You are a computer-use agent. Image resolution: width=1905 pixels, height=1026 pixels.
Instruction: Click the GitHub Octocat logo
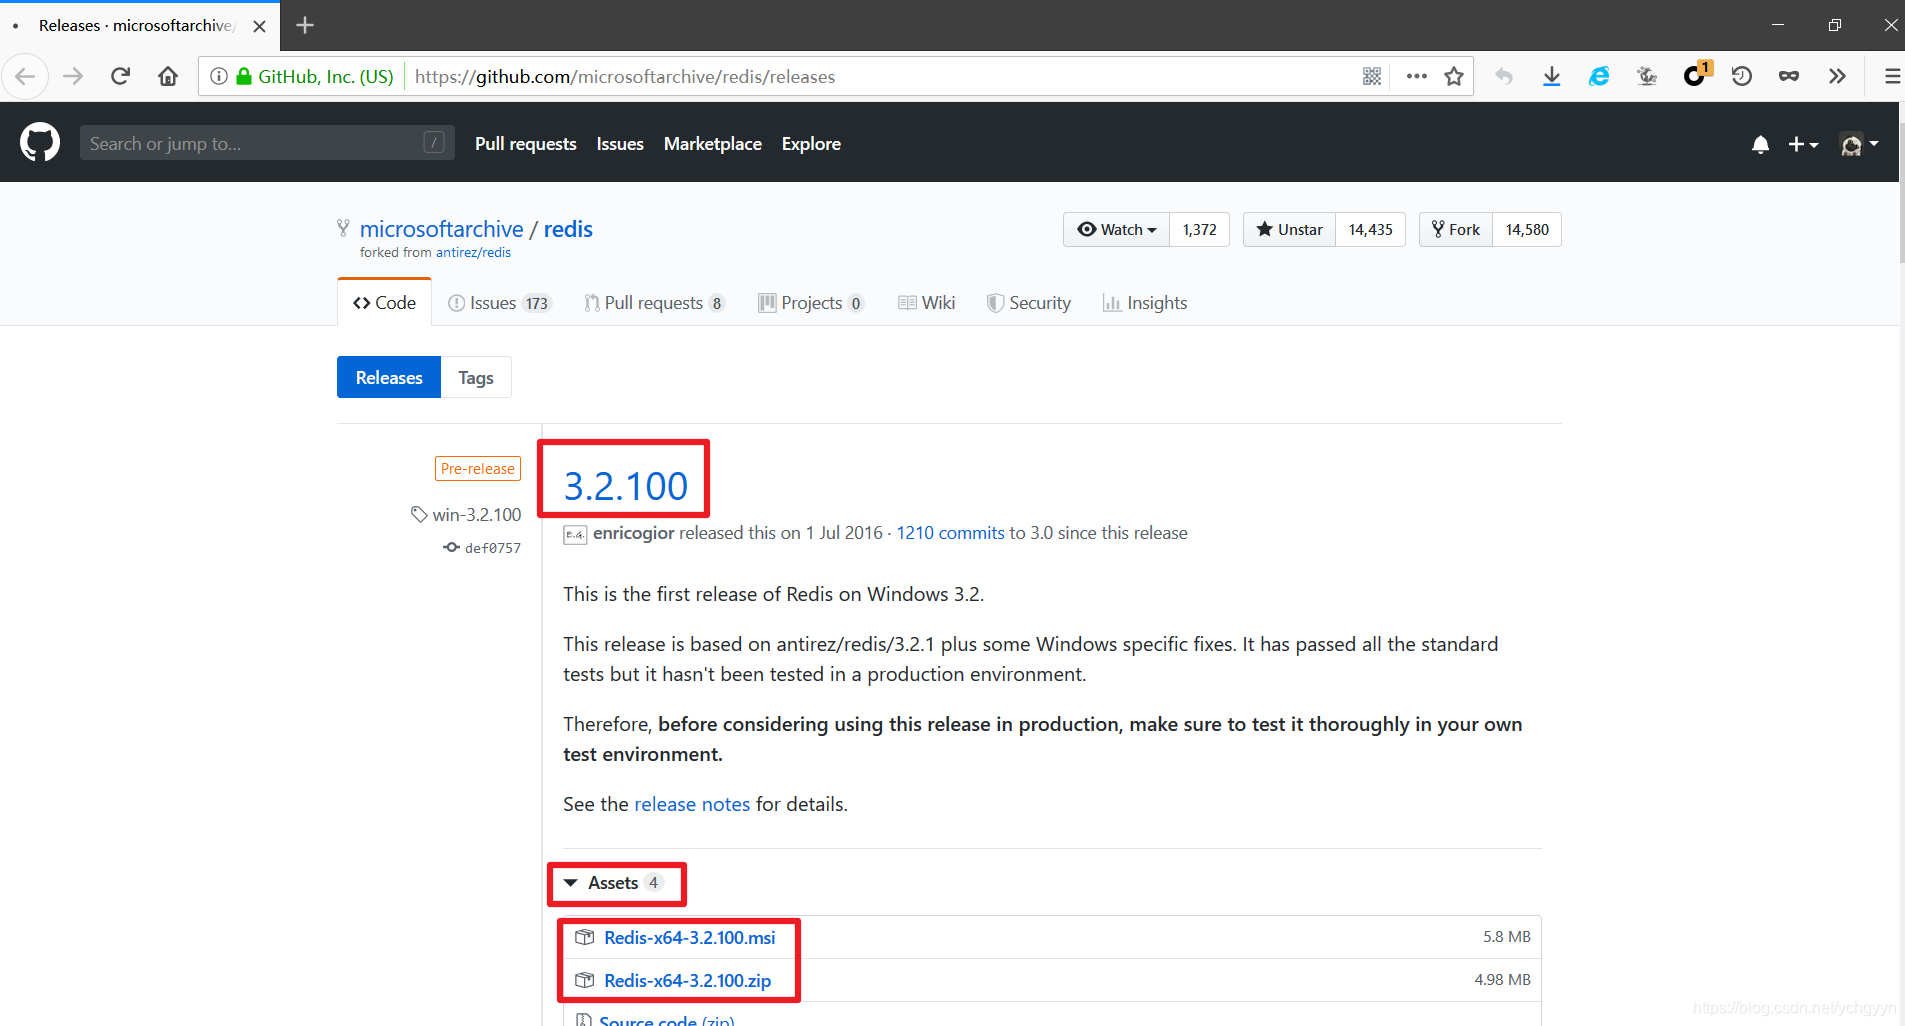[40, 143]
